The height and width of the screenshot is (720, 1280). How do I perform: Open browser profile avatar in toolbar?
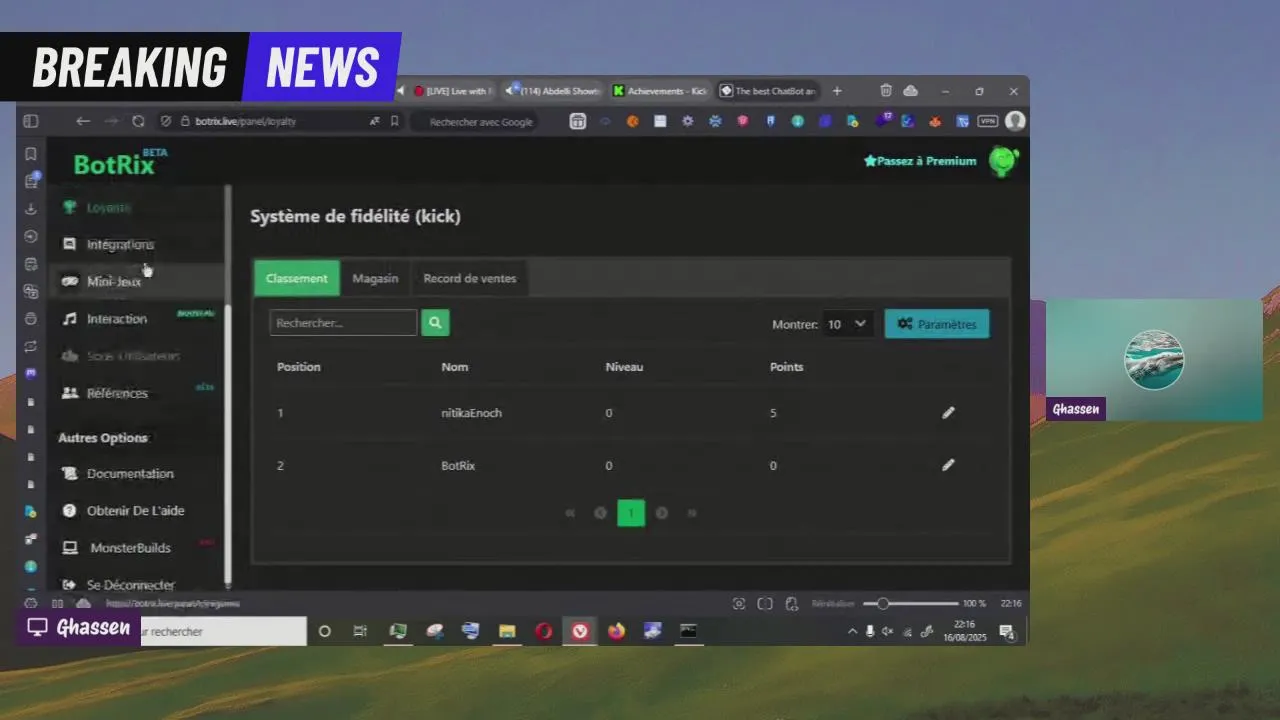pos(1015,121)
